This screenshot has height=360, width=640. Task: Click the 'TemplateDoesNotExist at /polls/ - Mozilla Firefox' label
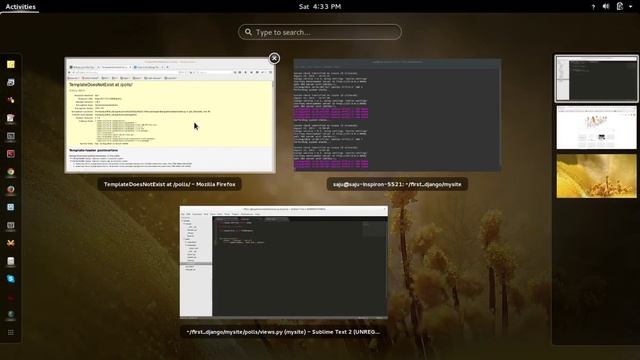click(x=169, y=184)
